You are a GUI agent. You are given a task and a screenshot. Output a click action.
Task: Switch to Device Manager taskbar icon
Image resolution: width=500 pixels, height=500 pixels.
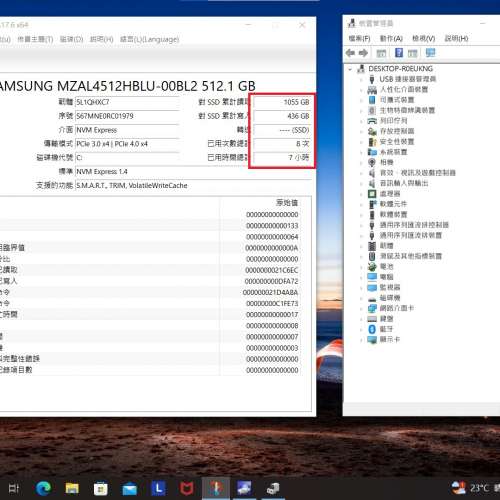click(273, 489)
